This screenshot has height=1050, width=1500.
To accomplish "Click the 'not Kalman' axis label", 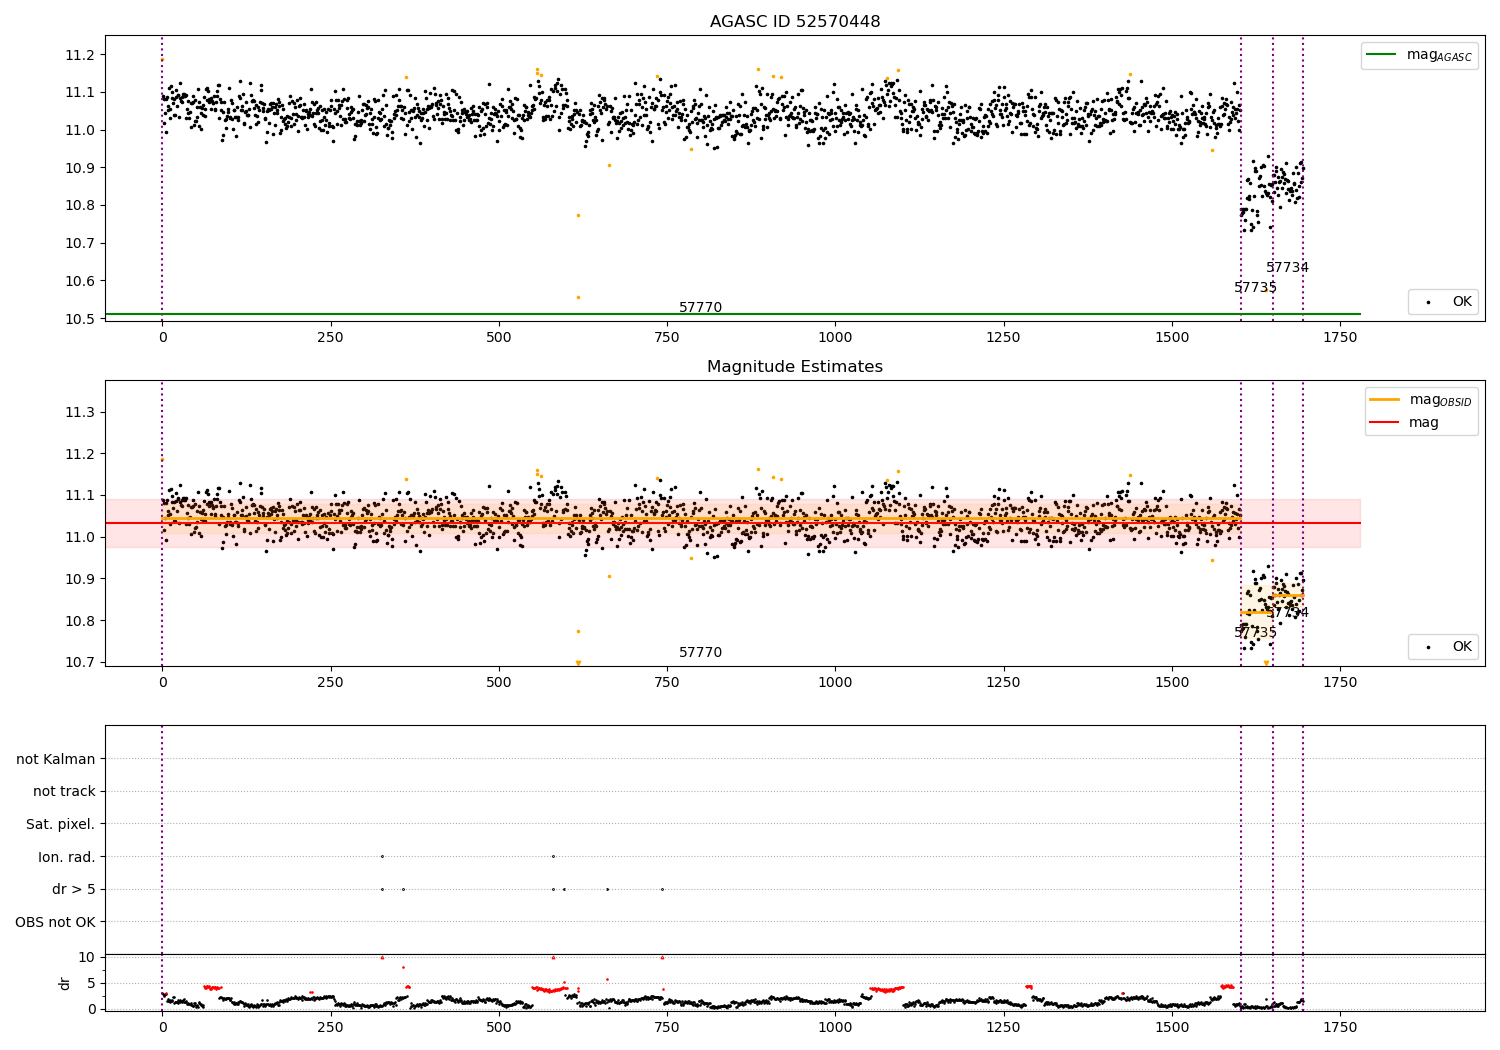I will (56, 759).
